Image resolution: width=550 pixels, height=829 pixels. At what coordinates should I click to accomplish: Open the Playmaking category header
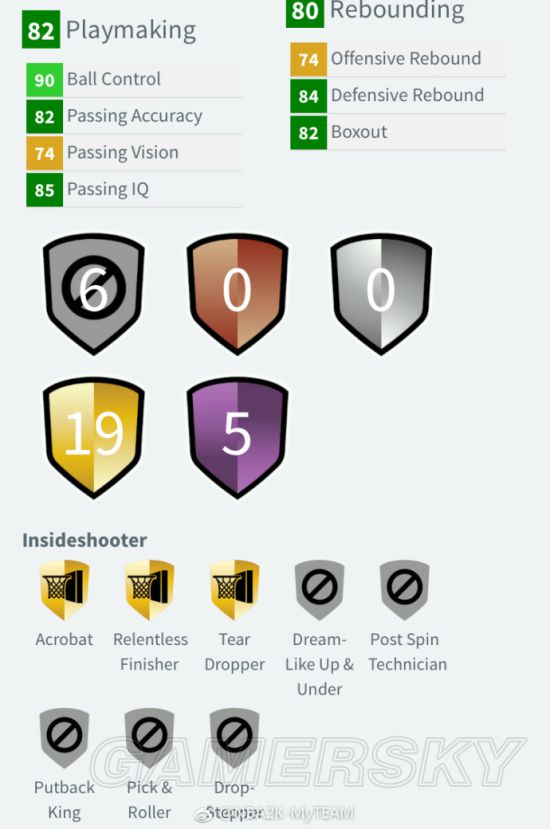(109, 30)
